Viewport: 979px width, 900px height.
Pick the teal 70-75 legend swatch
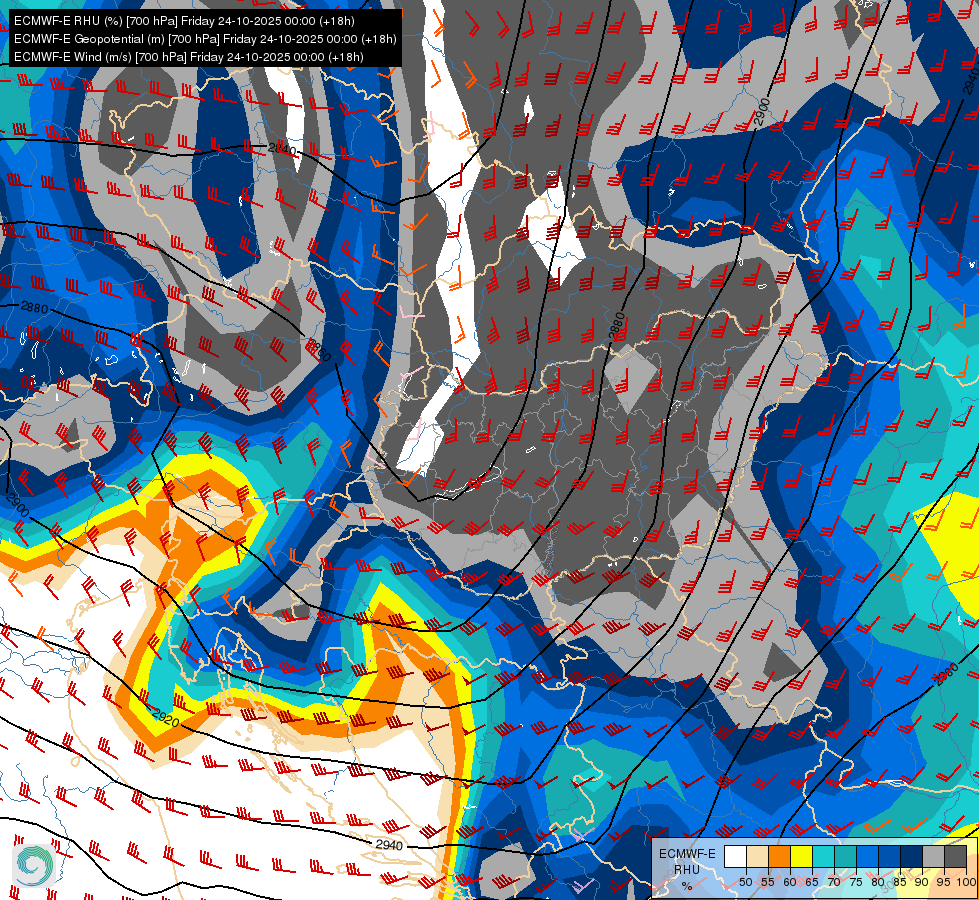click(x=845, y=856)
